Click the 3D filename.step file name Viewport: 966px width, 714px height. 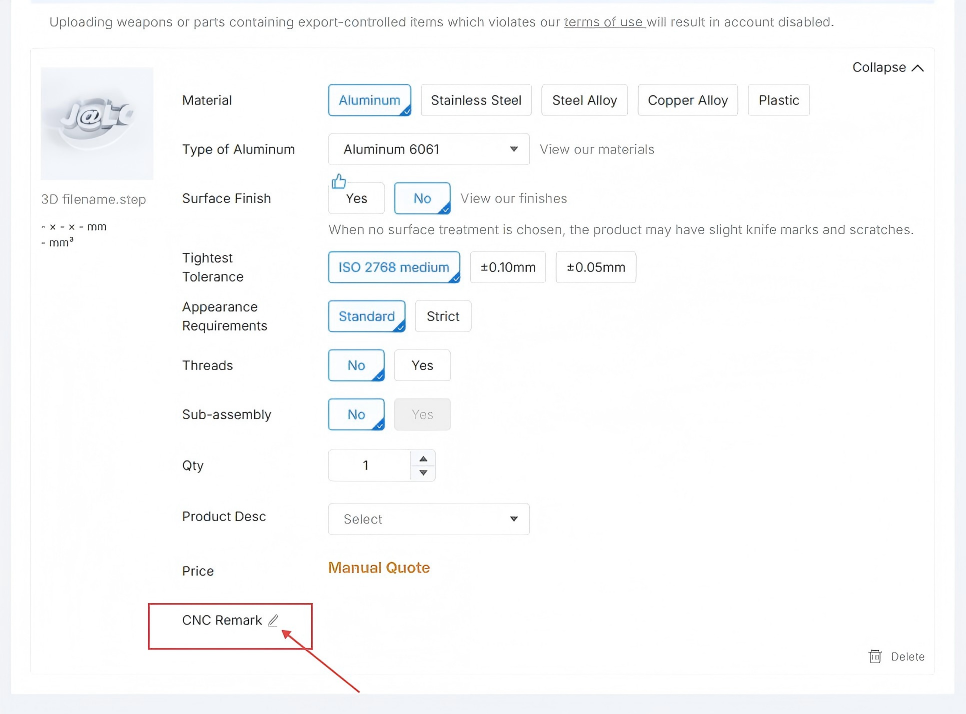click(x=94, y=199)
